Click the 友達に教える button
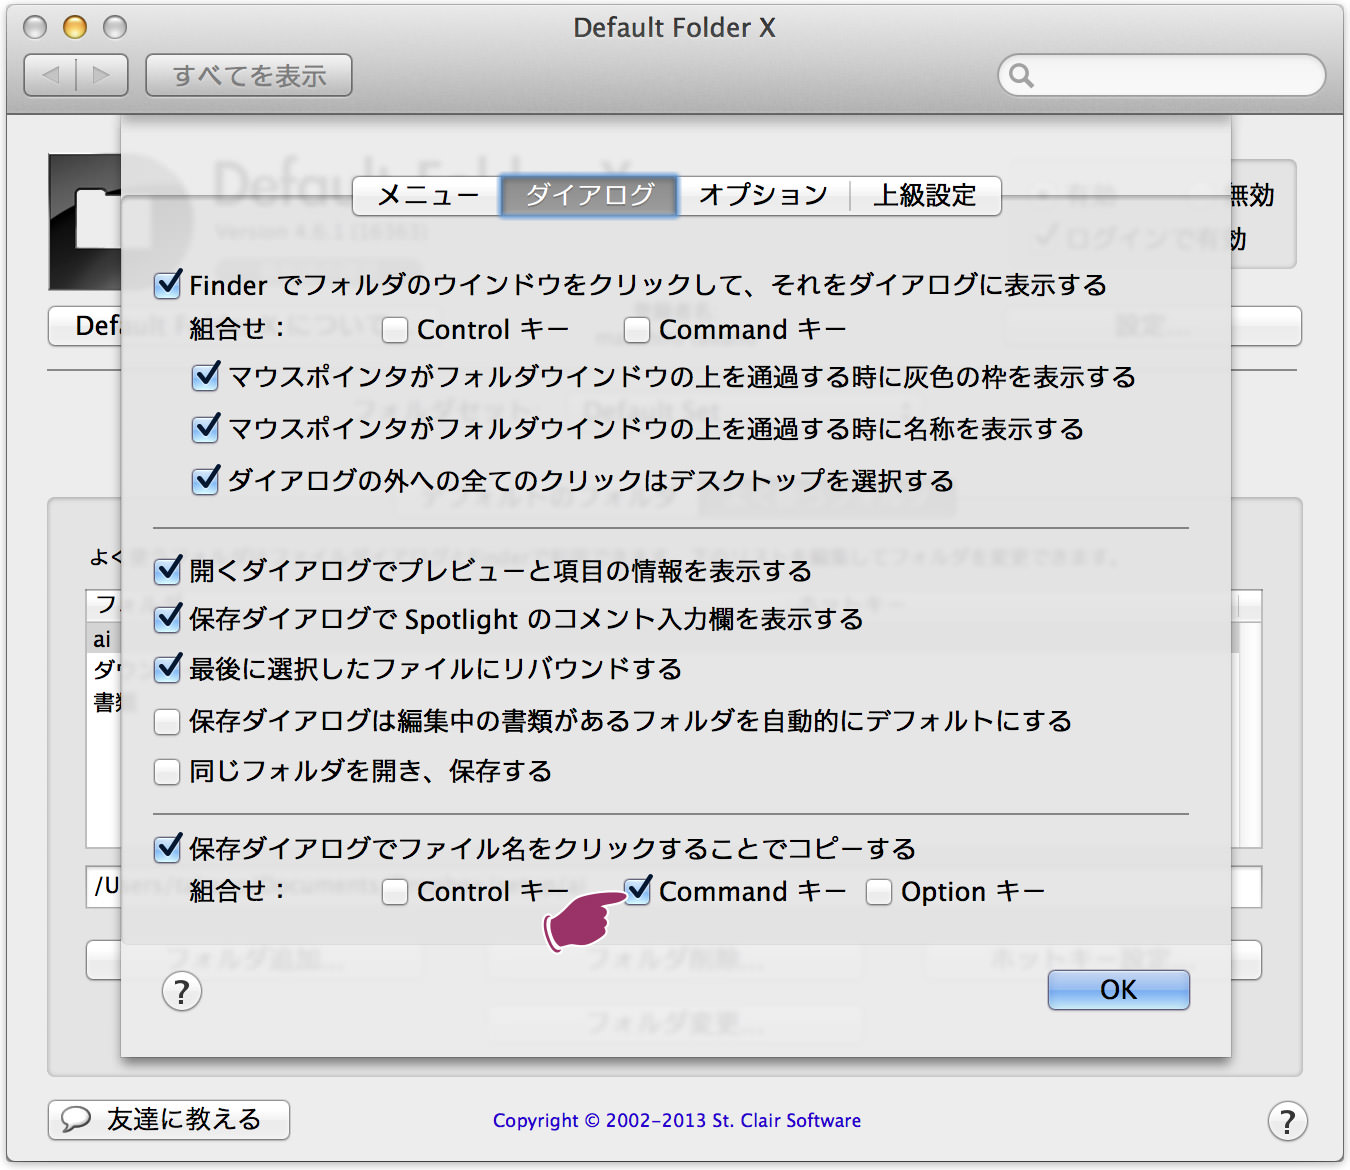 (x=169, y=1120)
